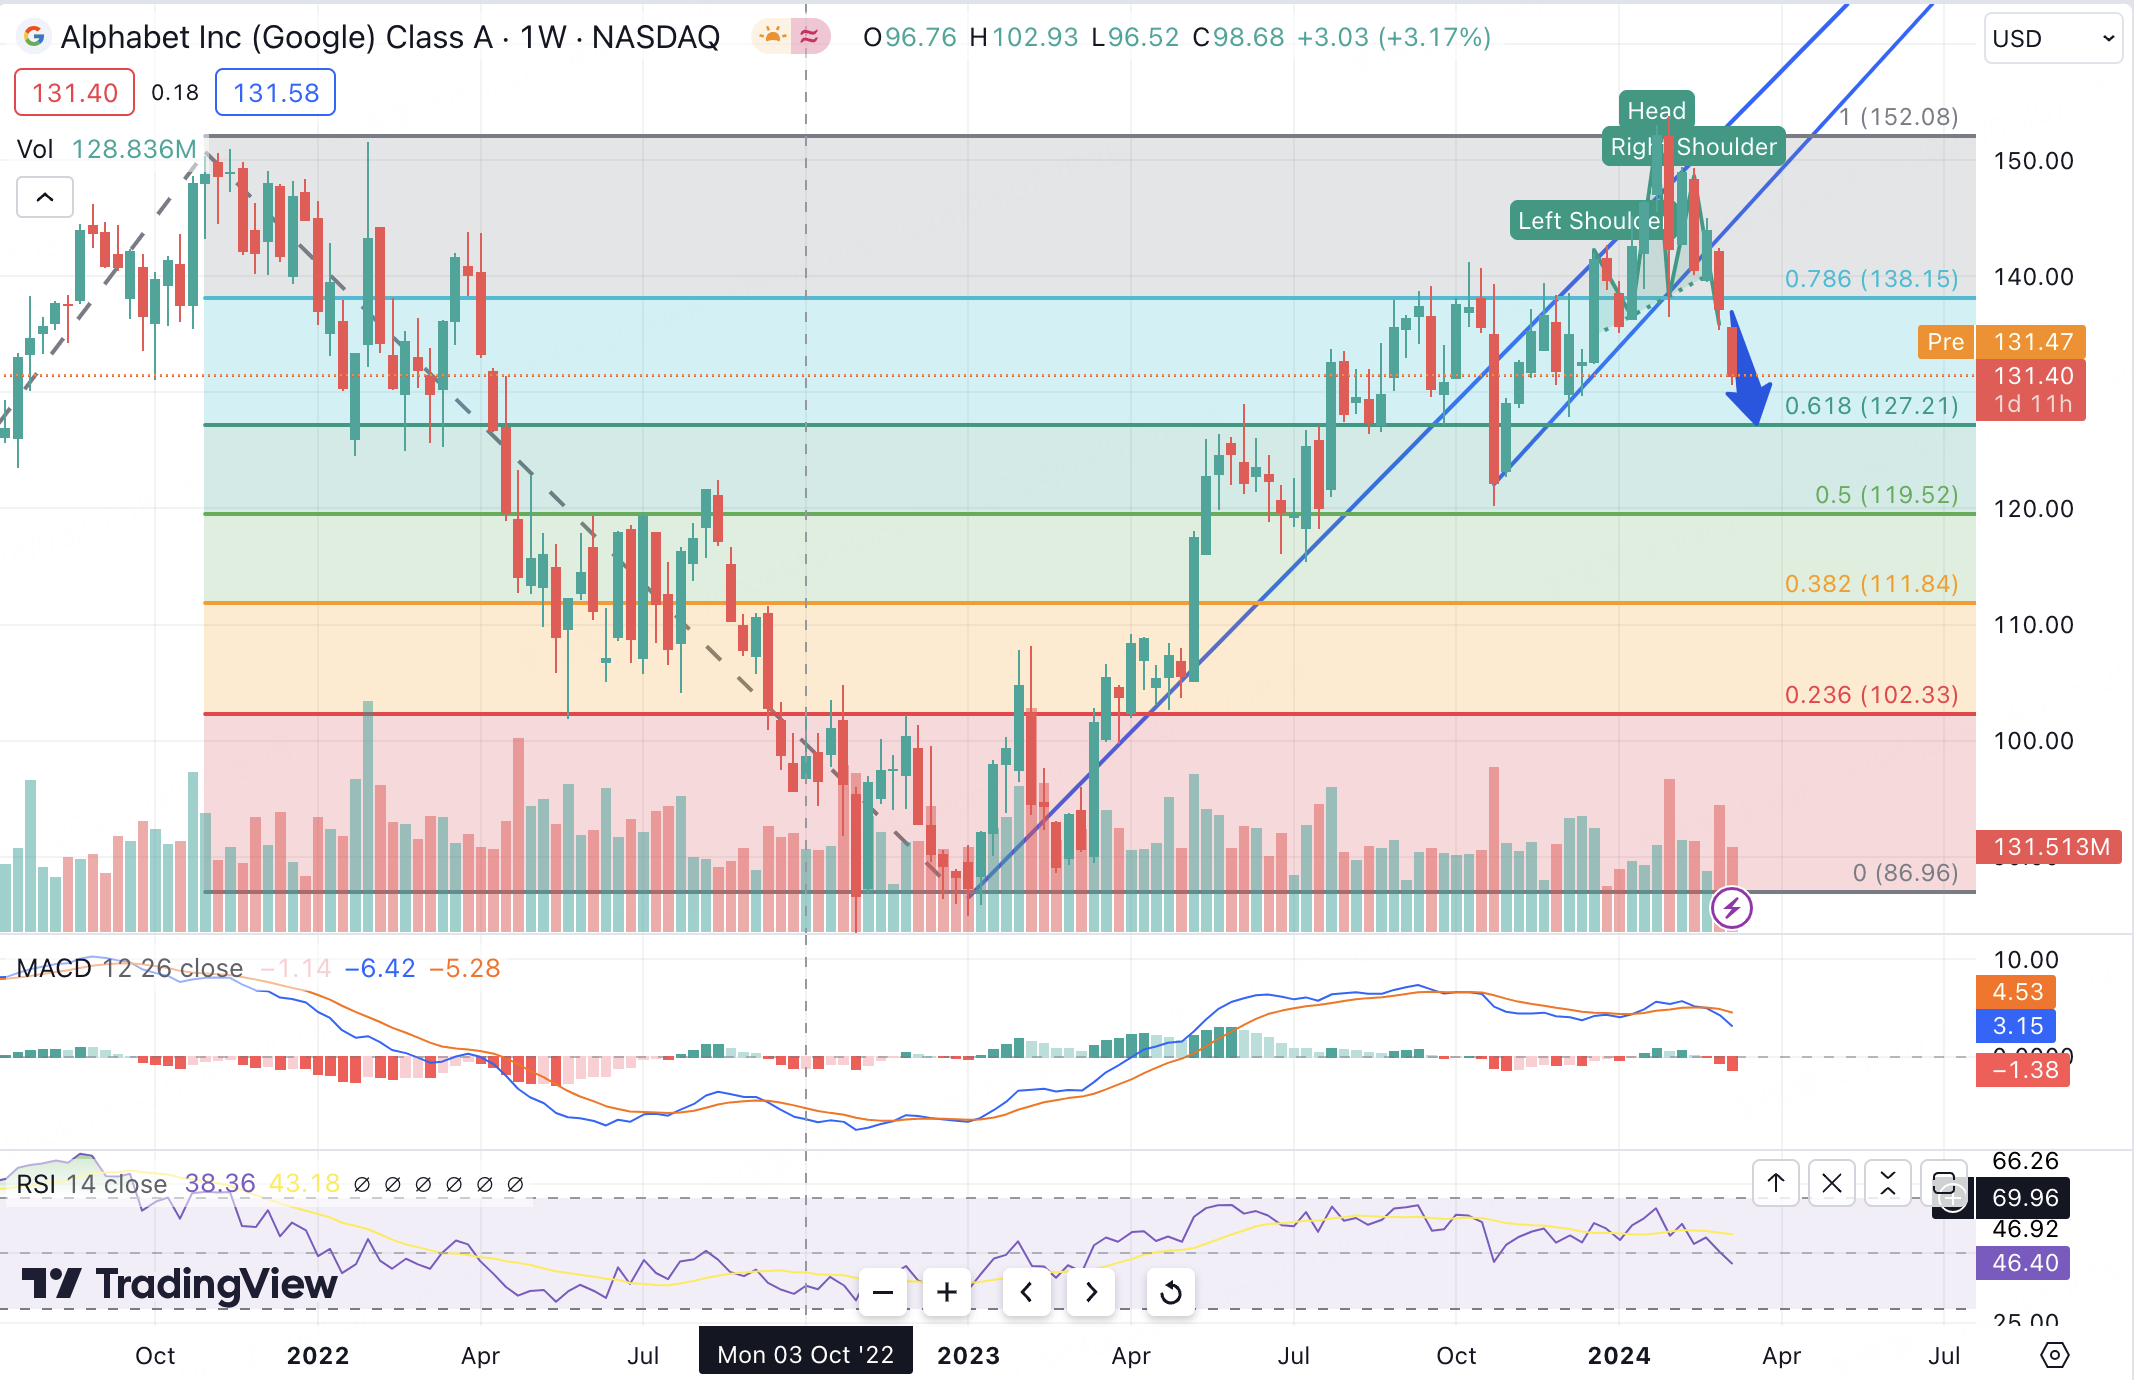
Task: Click the C98.68 close value in header
Action: 1238,37
